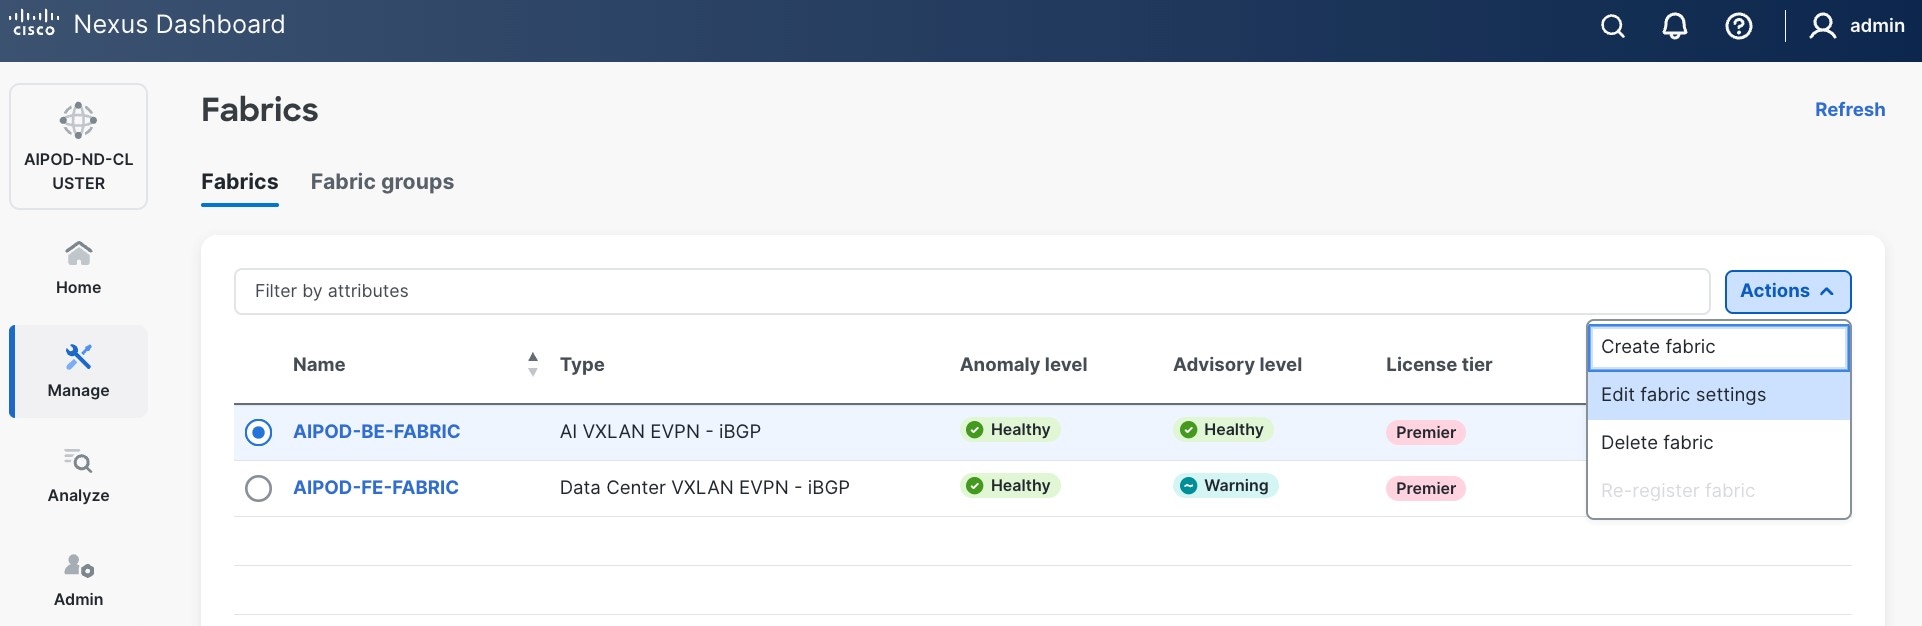This screenshot has width=1922, height=626.
Task: Open the Admin section icon
Action: pyautogui.click(x=78, y=566)
